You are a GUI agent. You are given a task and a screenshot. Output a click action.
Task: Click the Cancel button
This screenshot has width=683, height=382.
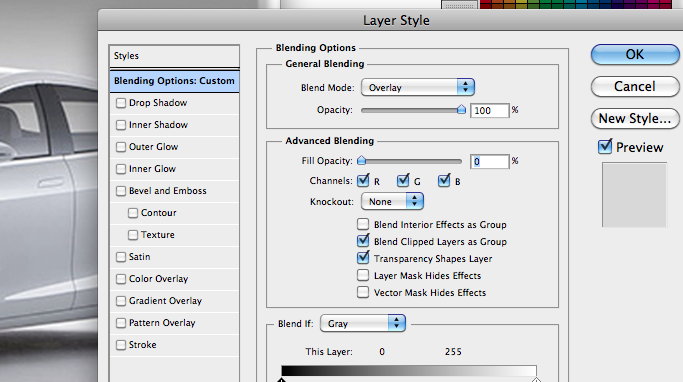(x=635, y=86)
